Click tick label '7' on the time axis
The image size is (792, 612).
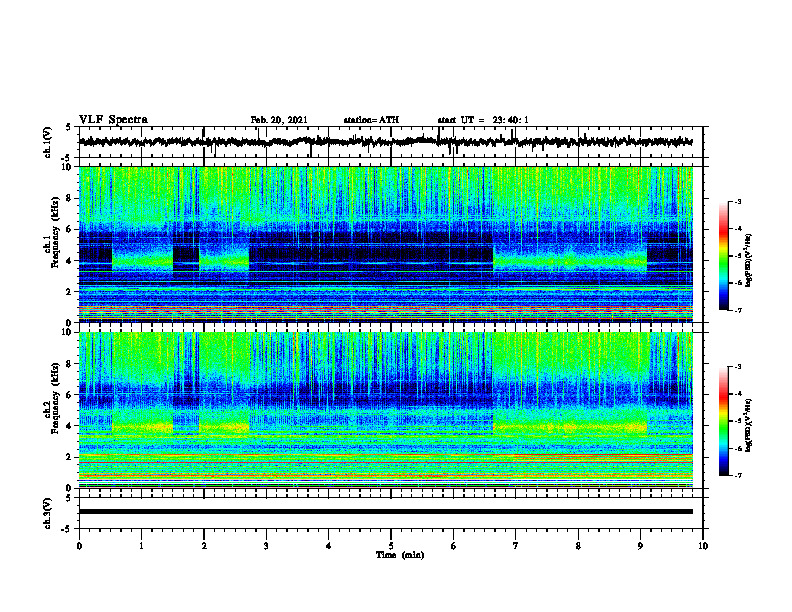pyautogui.click(x=516, y=546)
